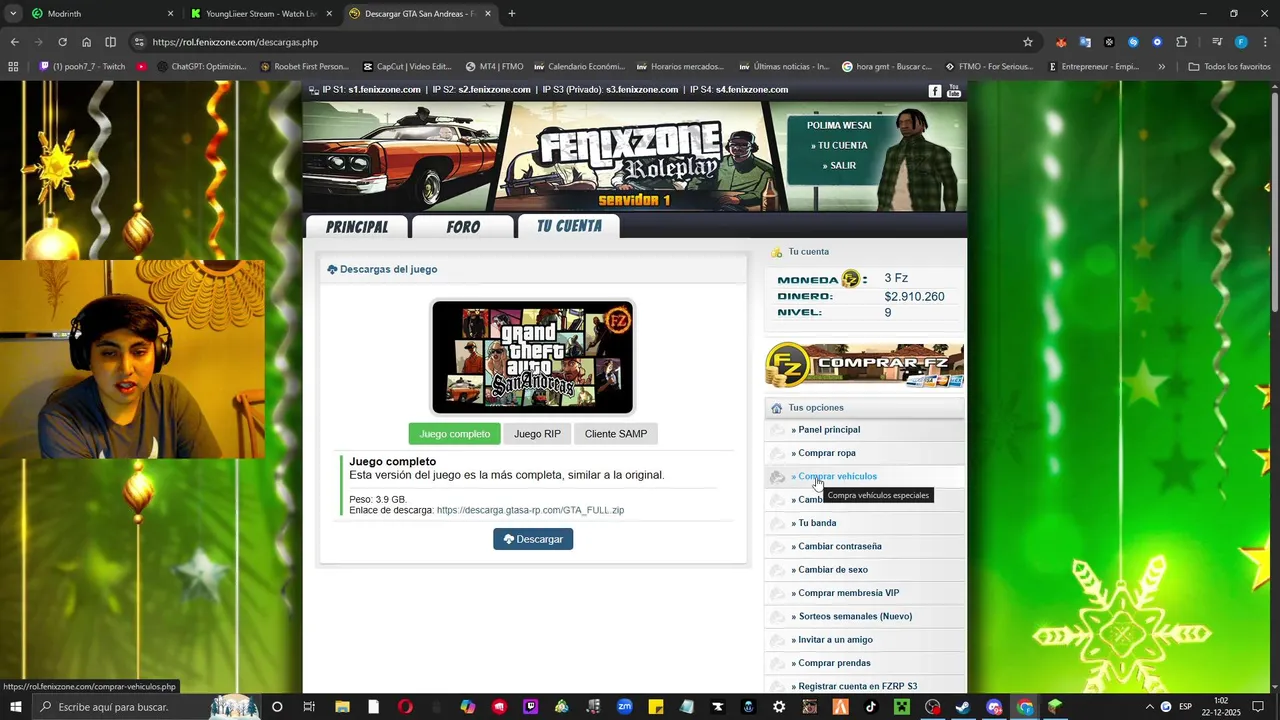The image size is (1280, 720).
Task: Reload the page
Action: [x=62, y=42]
